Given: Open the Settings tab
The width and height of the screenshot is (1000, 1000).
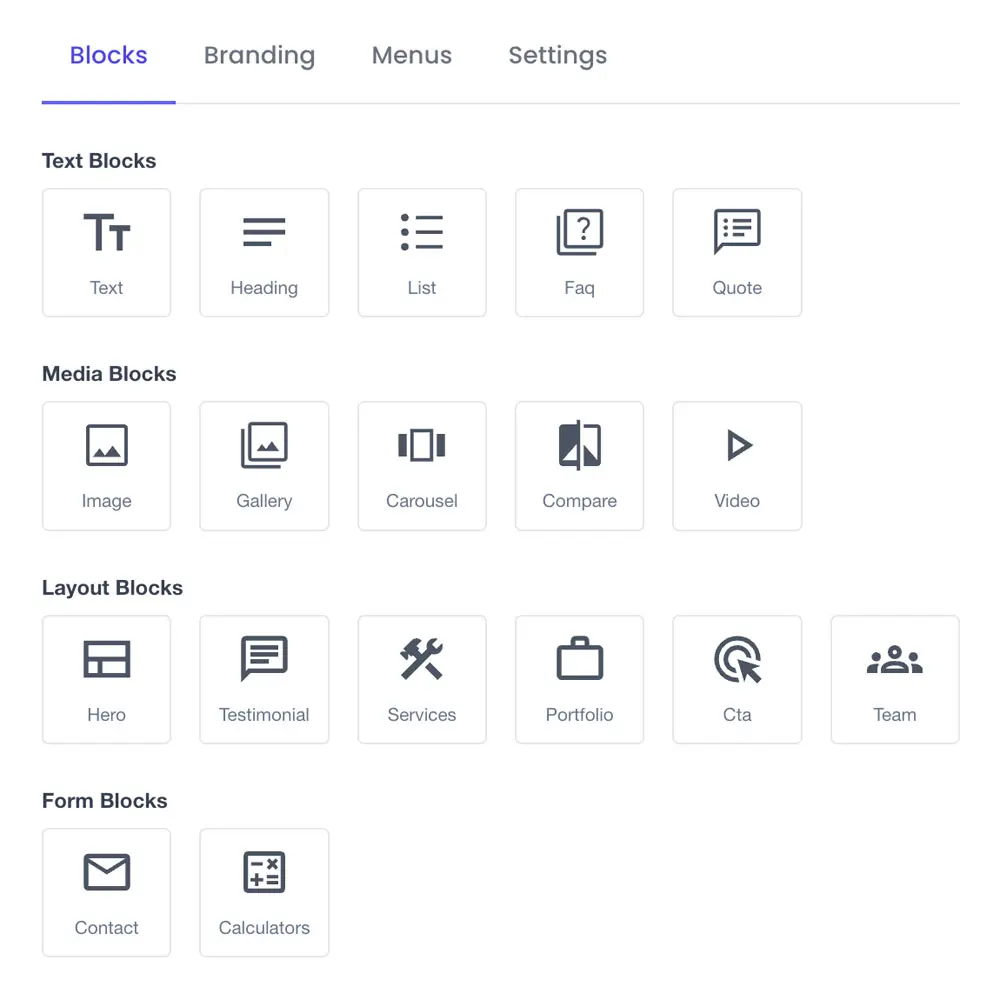Looking at the screenshot, I should [x=557, y=56].
